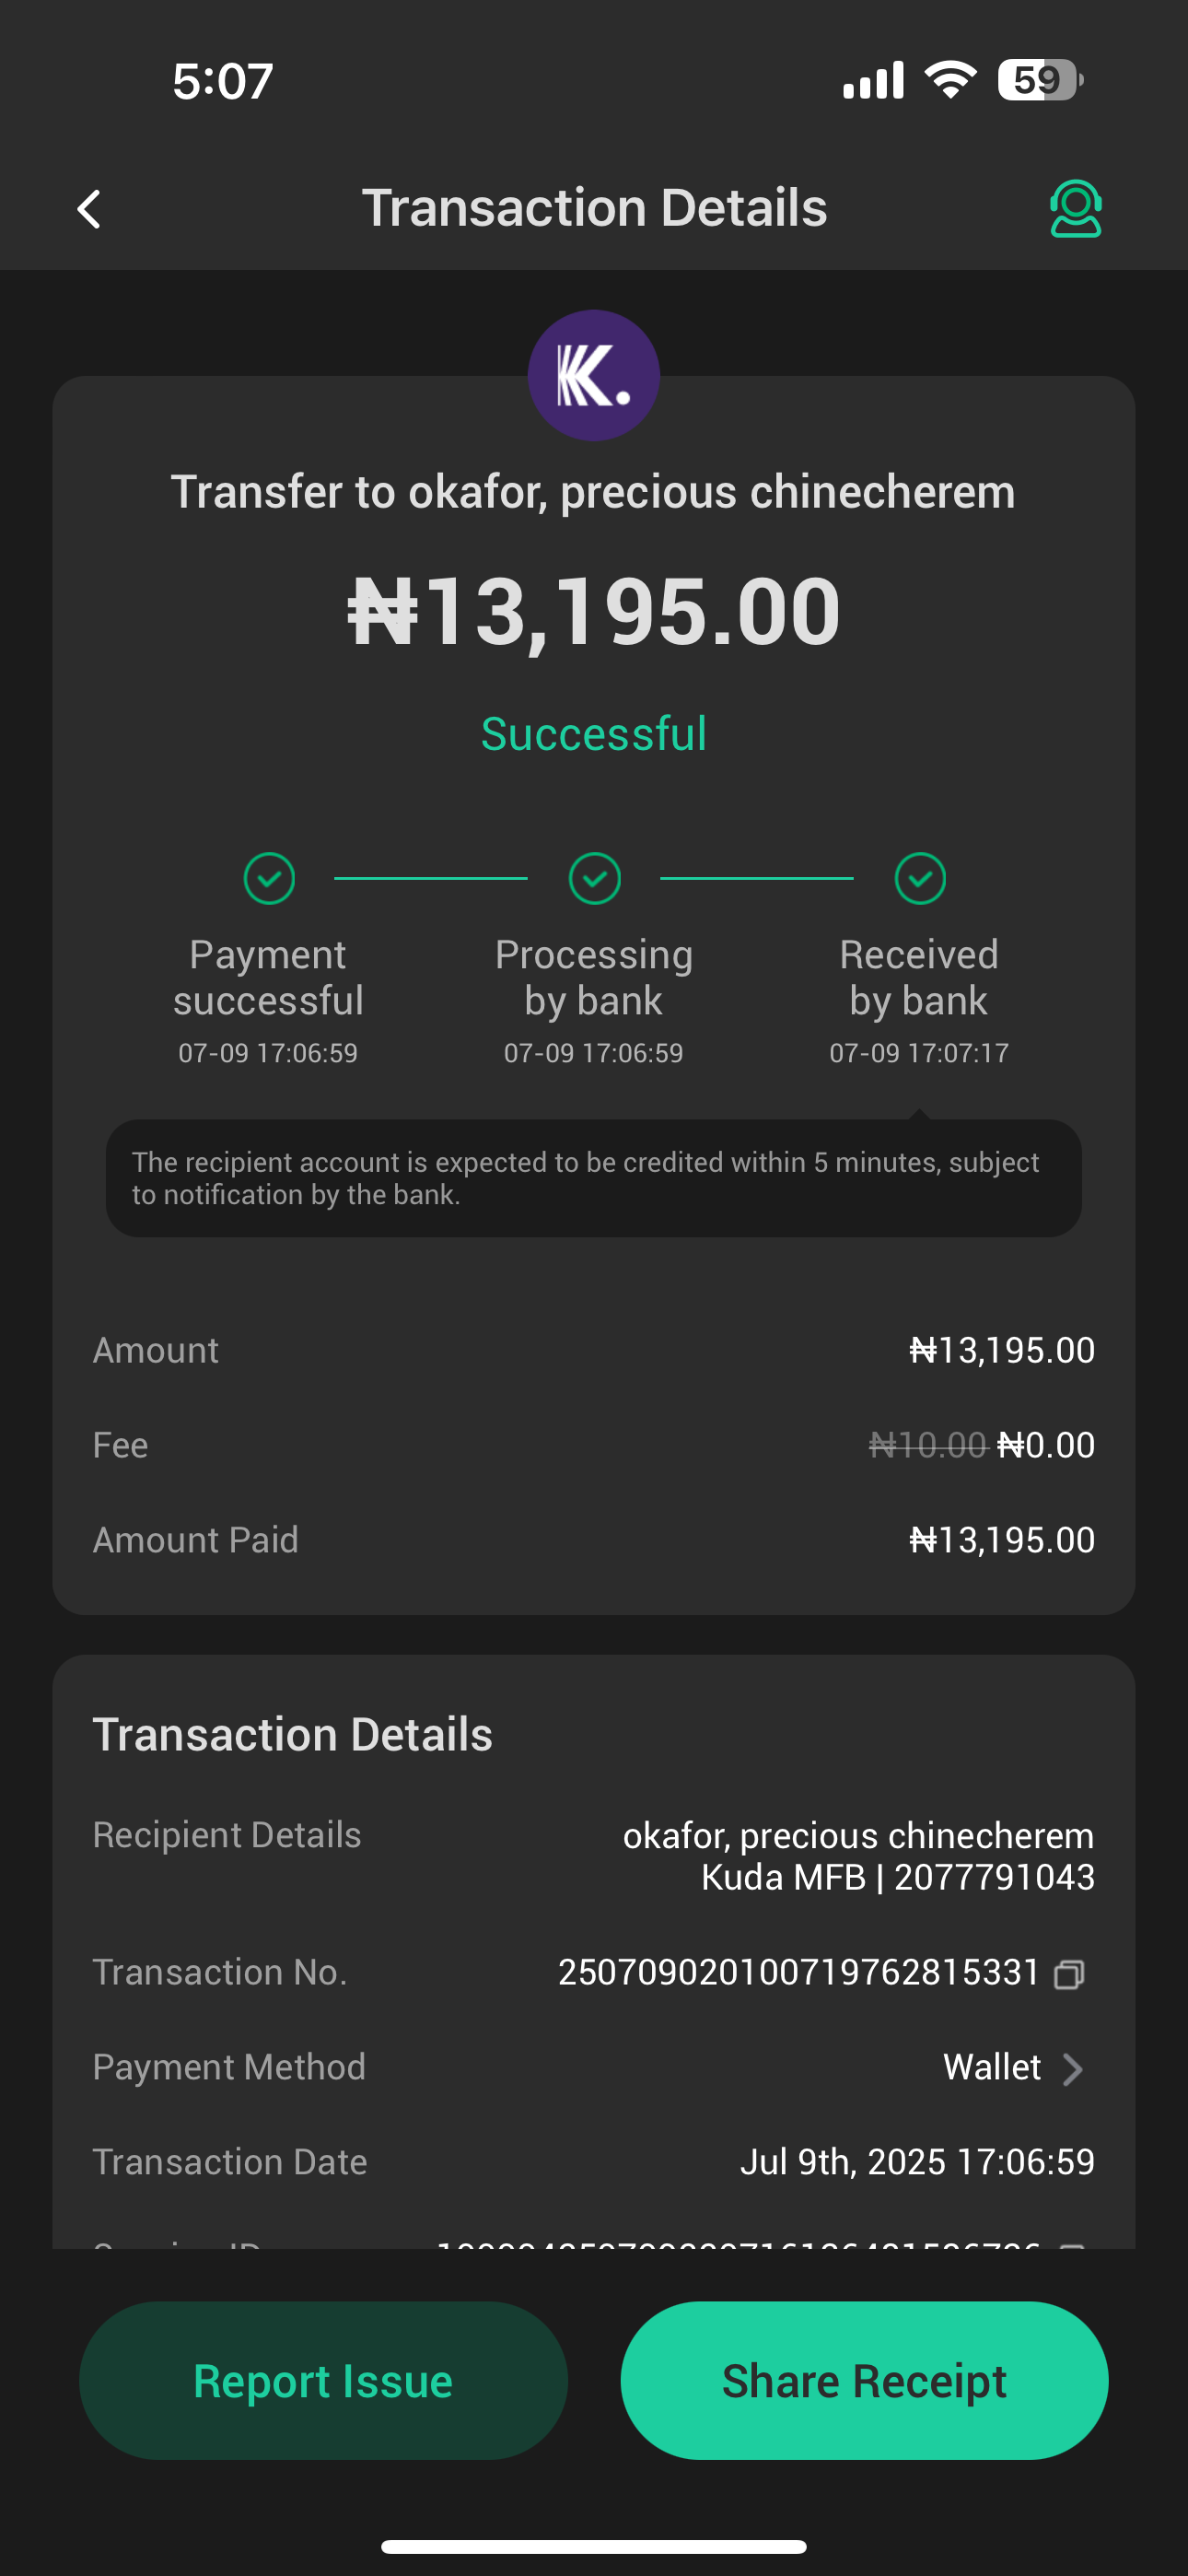Tap the Transaction Details page title

pyautogui.click(x=594, y=208)
